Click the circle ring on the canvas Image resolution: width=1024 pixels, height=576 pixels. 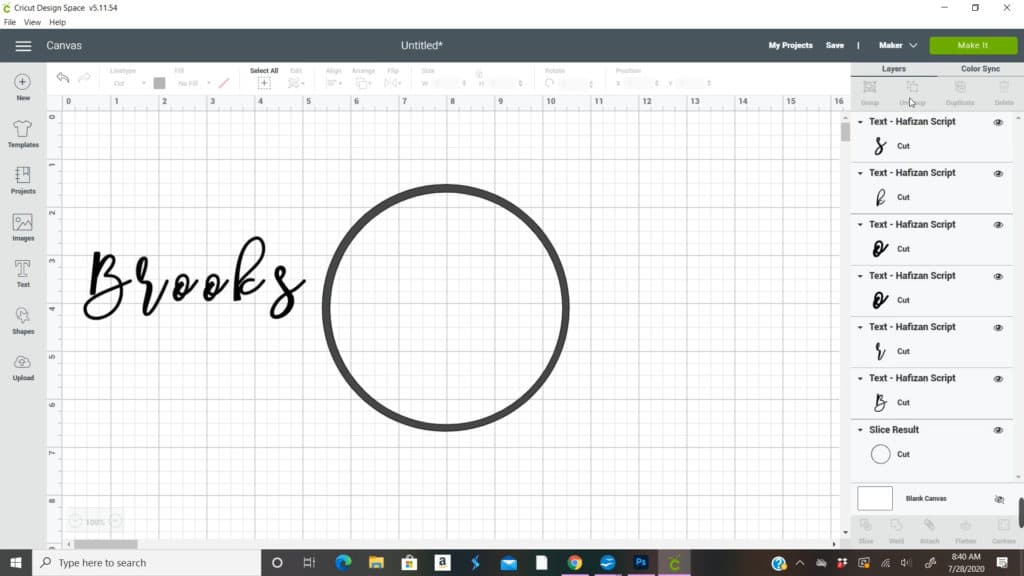pyautogui.click(x=446, y=189)
